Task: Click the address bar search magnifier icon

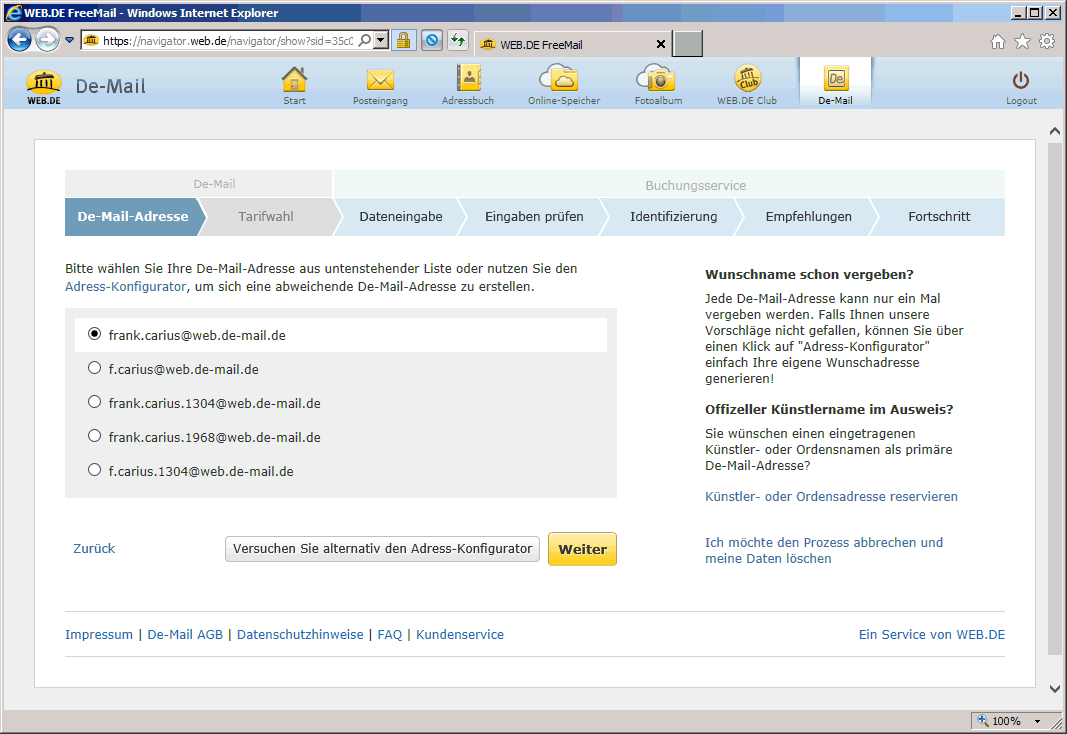Action: (365, 41)
